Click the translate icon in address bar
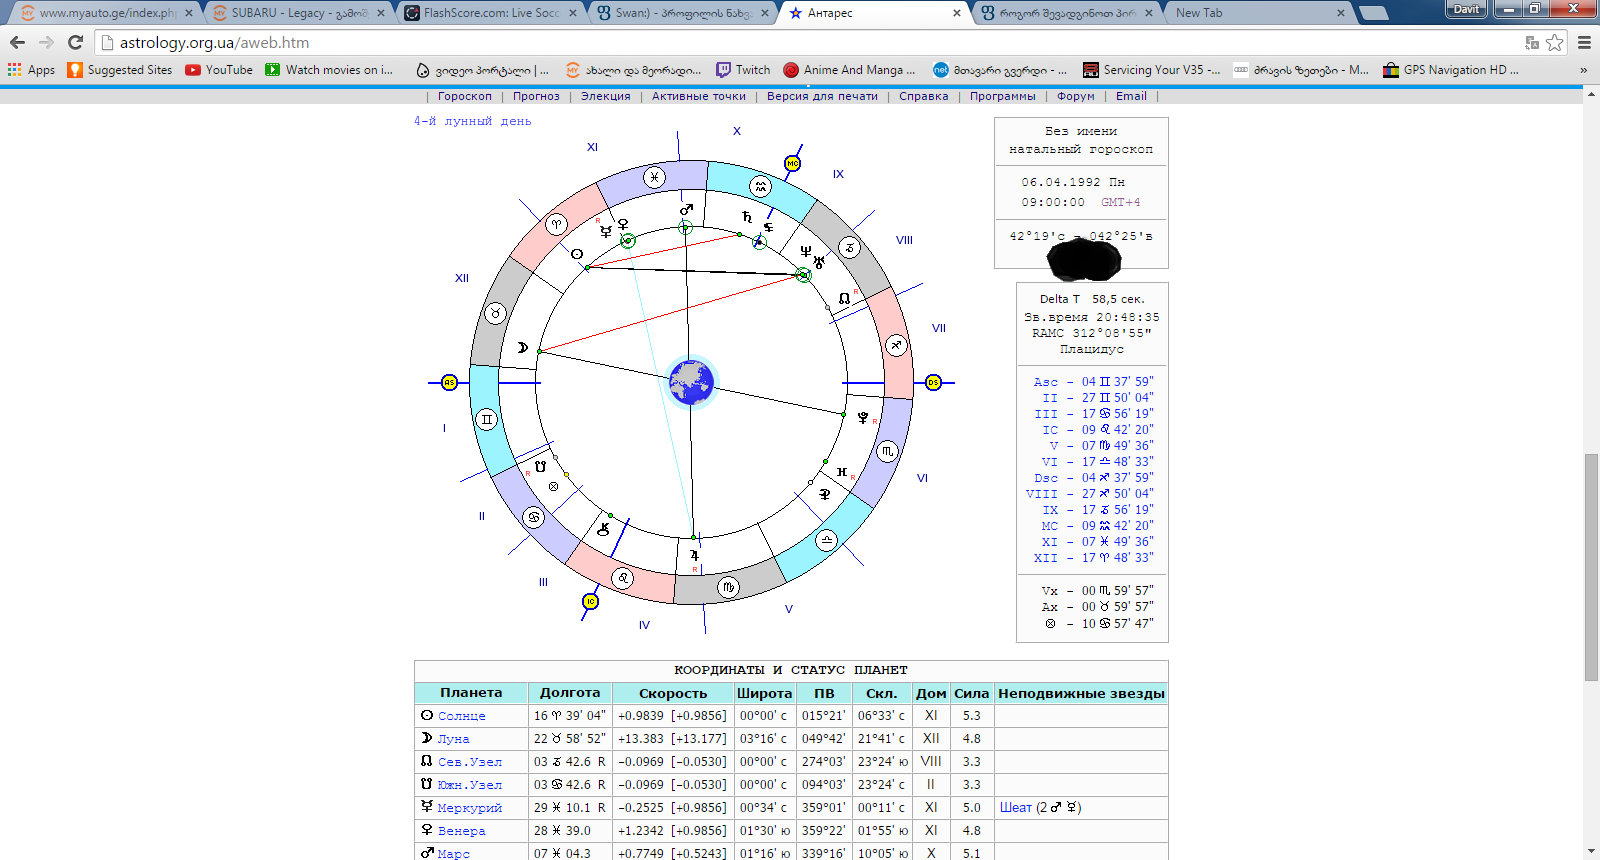The width and height of the screenshot is (1600, 860). [1531, 42]
